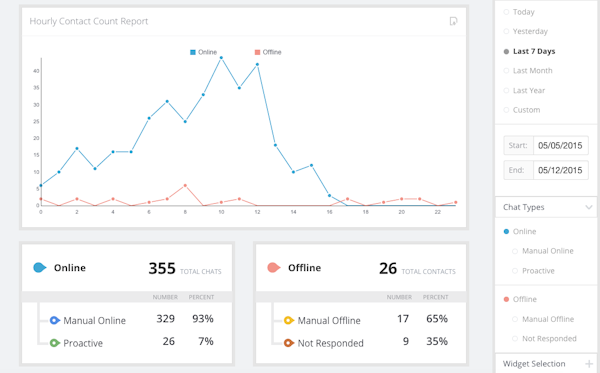Click the orange Not Responded tag icon
This screenshot has width=600, height=373.
(x=289, y=343)
